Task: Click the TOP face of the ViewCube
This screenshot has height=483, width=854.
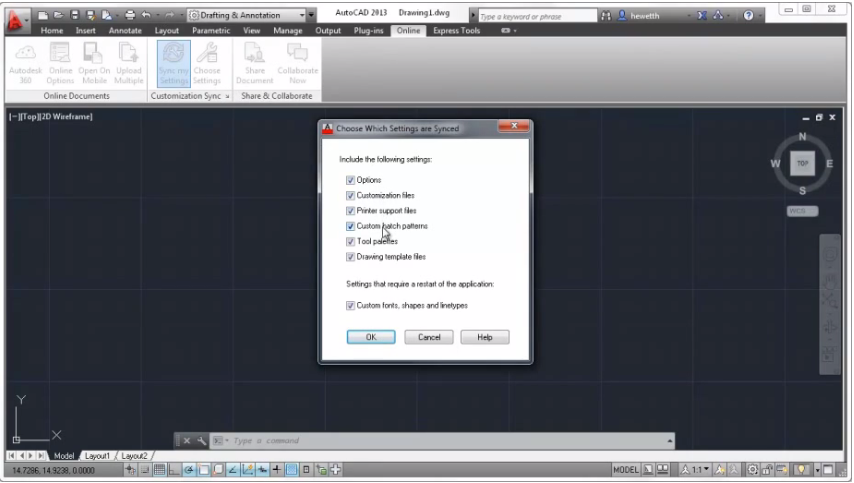Action: [x=802, y=163]
